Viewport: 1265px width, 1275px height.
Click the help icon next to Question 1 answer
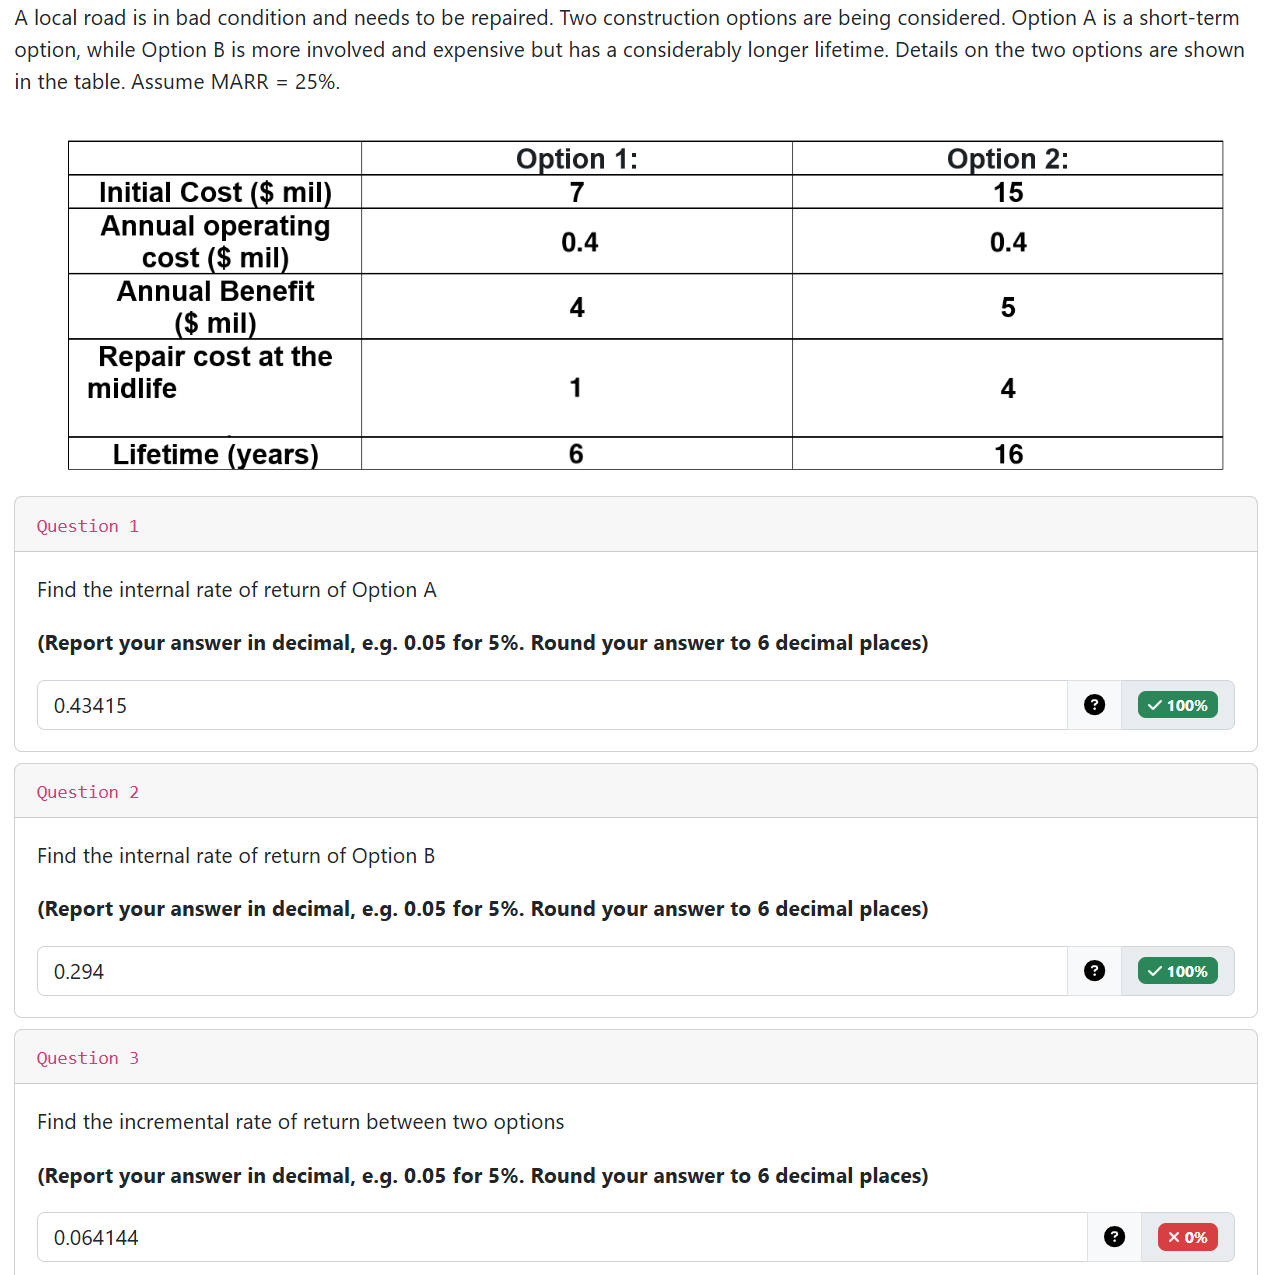click(1094, 705)
